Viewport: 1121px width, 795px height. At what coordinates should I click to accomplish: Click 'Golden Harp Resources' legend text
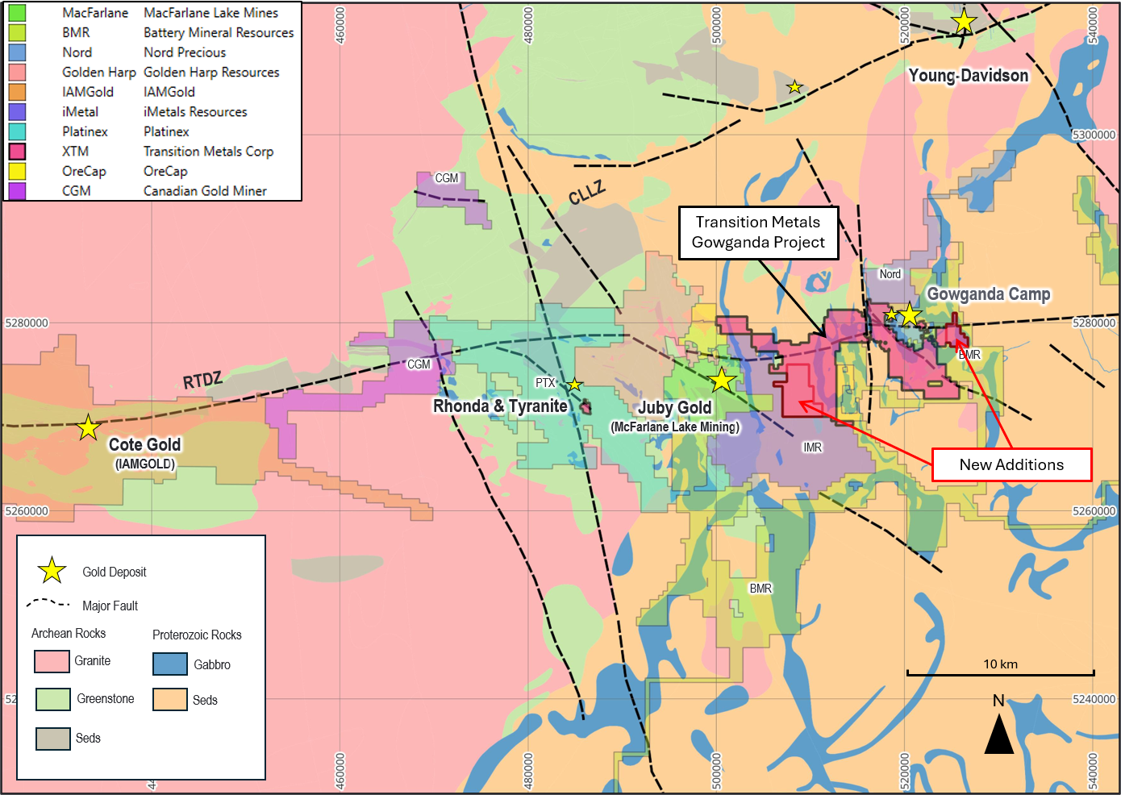[x=212, y=72]
